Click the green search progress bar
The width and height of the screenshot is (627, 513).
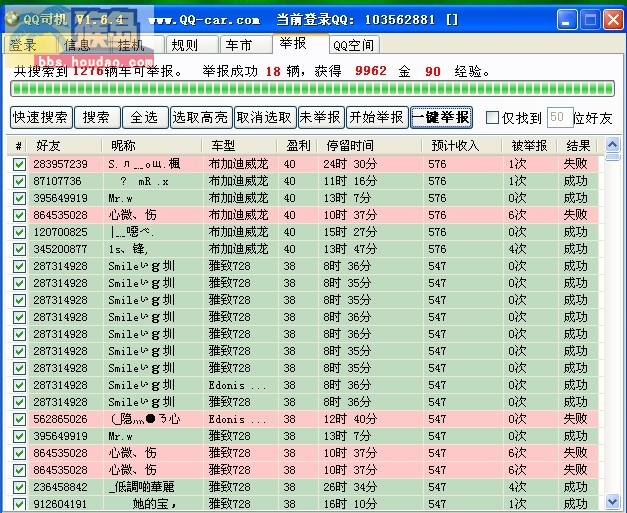pyautogui.click(x=312, y=88)
